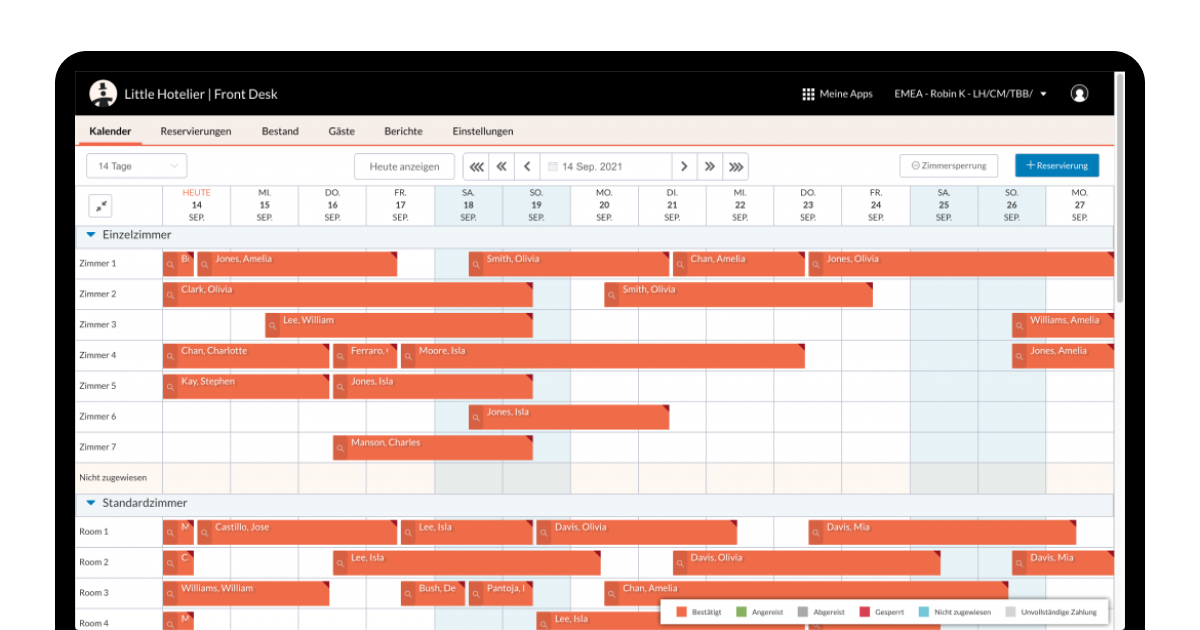Image resolution: width=1200 pixels, height=630 pixels.
Task: Open the user profile avatar icon
Action: coord(1079,94)
